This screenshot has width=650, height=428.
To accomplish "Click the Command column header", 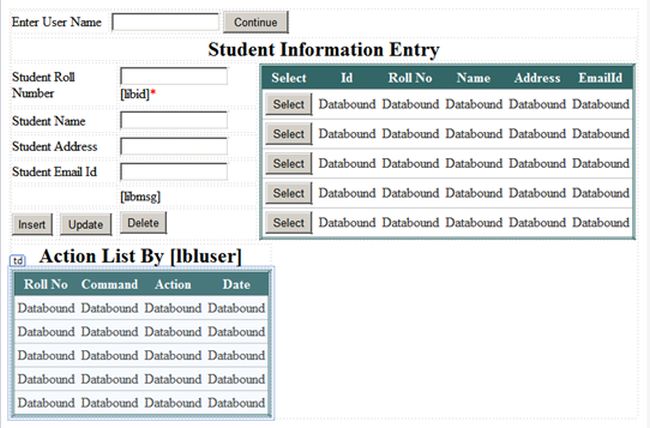I will (109, 284).
